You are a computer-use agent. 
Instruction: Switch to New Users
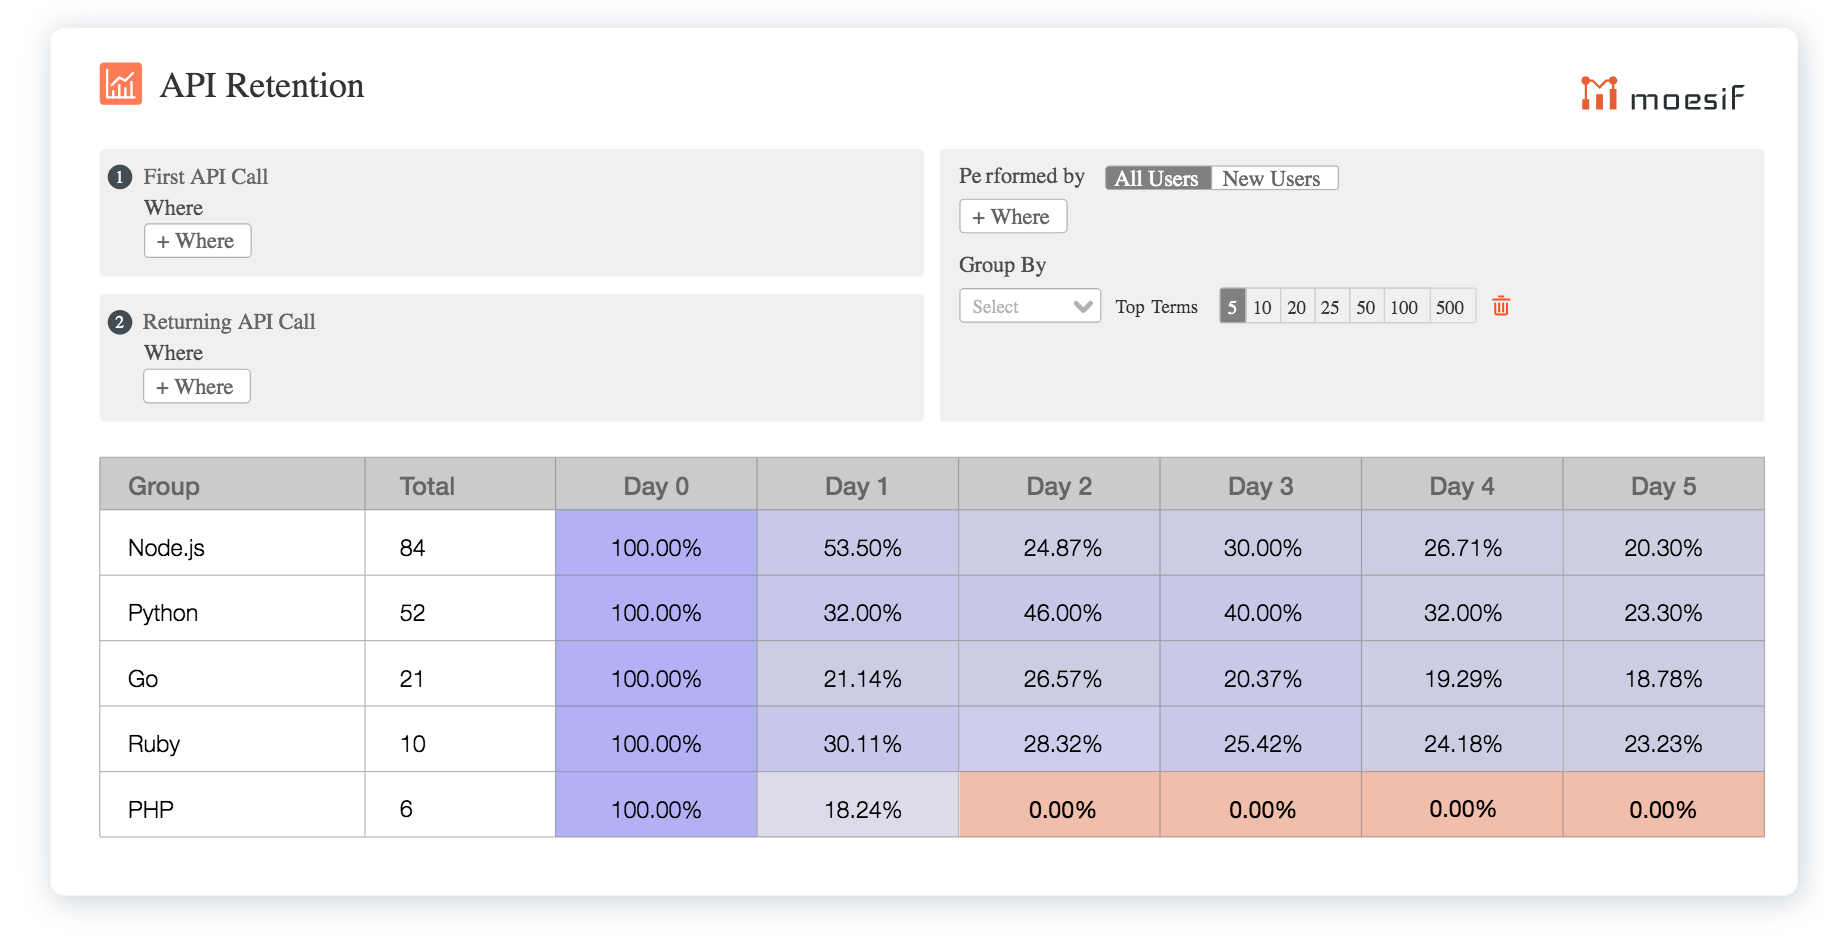click(1272, 178)
